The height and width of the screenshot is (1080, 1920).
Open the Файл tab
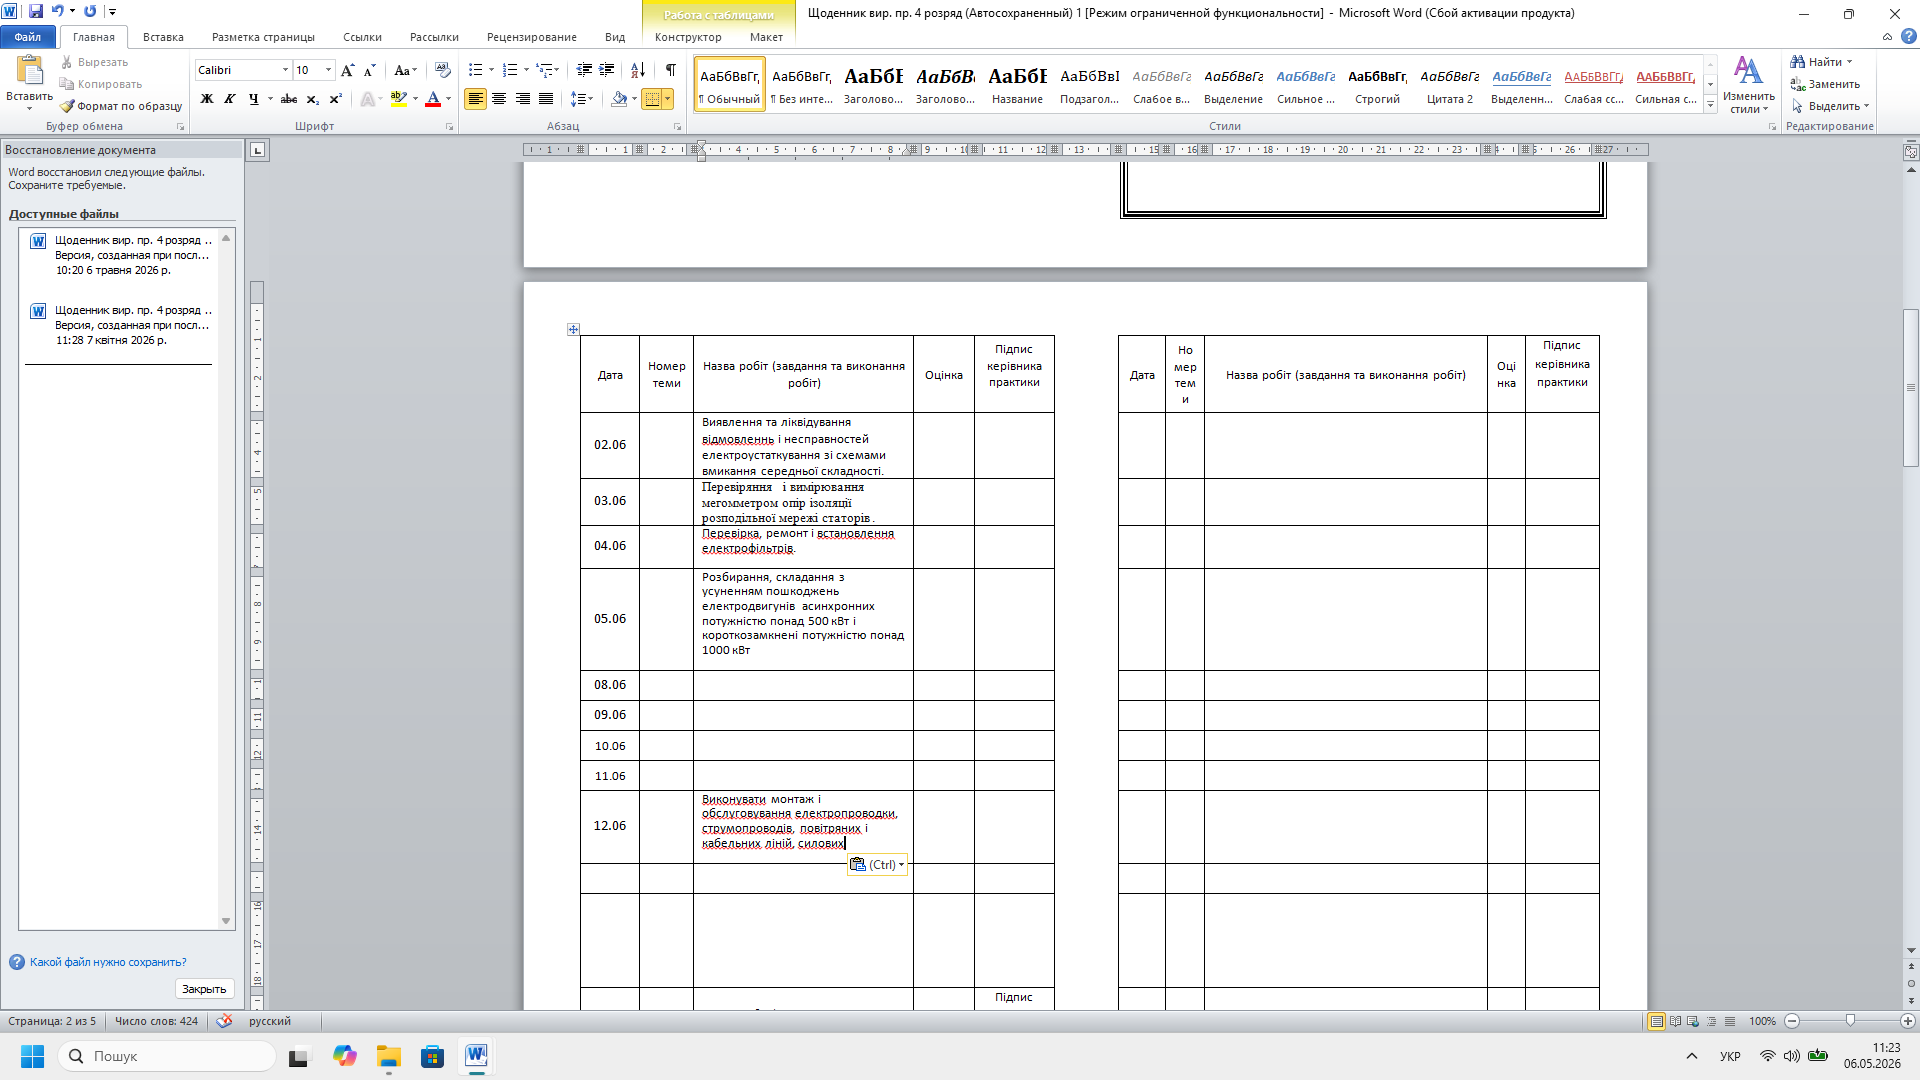[x=28, y=37]
